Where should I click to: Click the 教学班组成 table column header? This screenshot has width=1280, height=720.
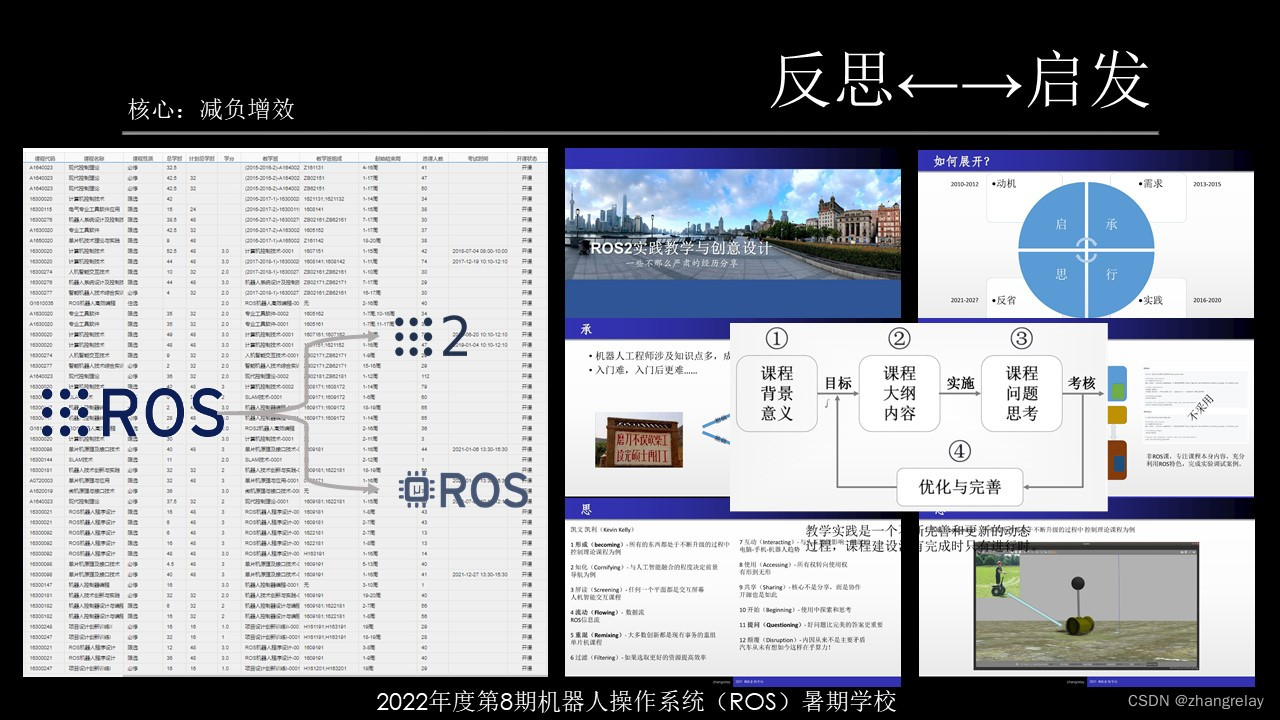(330, 158)
